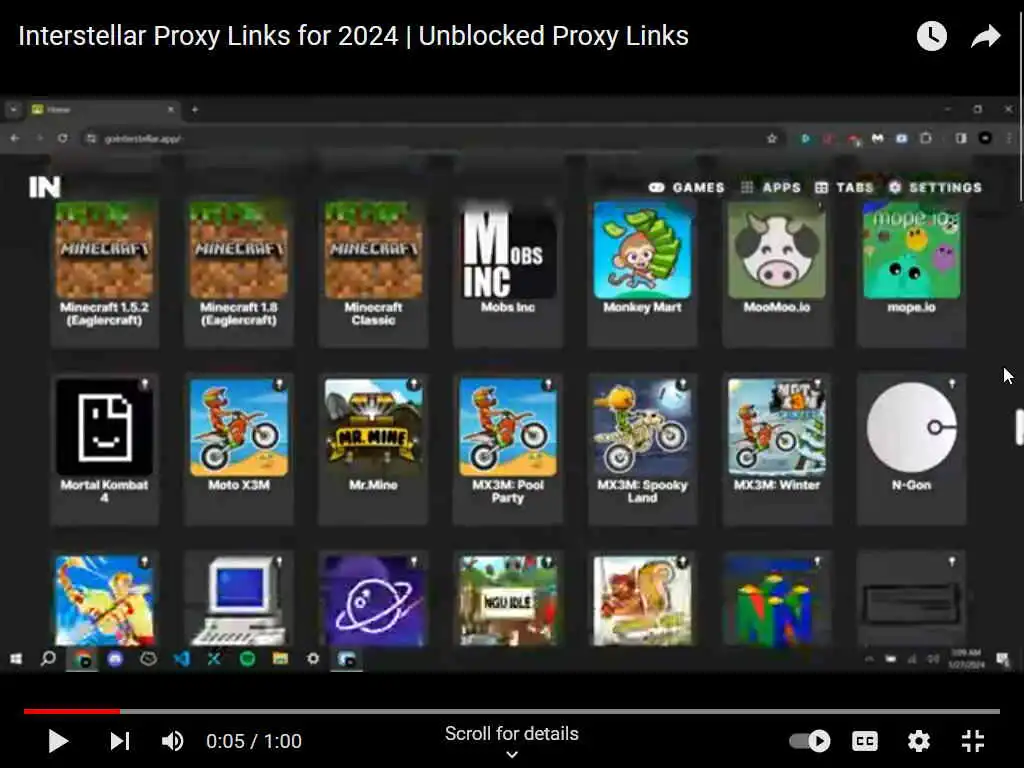Open Windows taskbar search
1024x768 pixels.
click(x=48, y=659)
